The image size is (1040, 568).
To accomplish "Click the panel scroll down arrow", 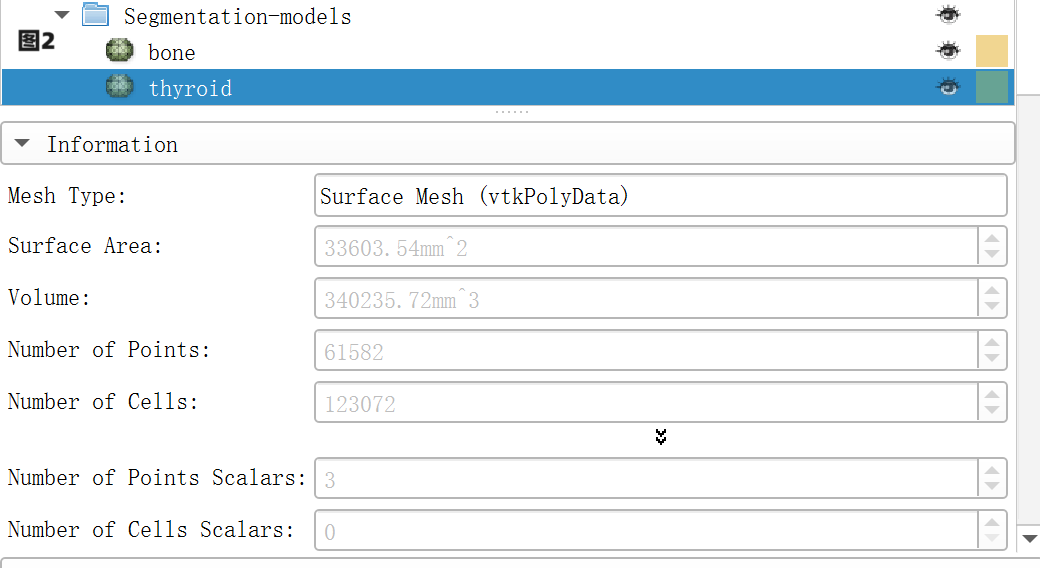I will point(1030,539).
